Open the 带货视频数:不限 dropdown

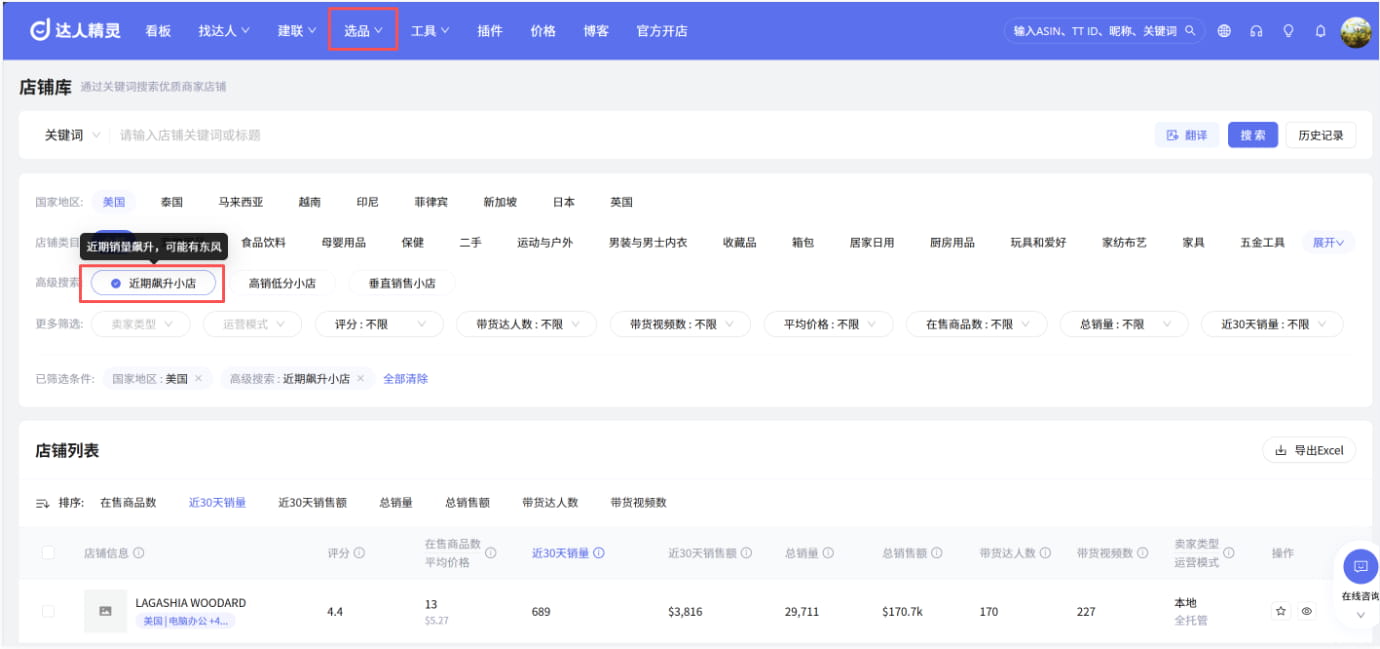(680, 324)
